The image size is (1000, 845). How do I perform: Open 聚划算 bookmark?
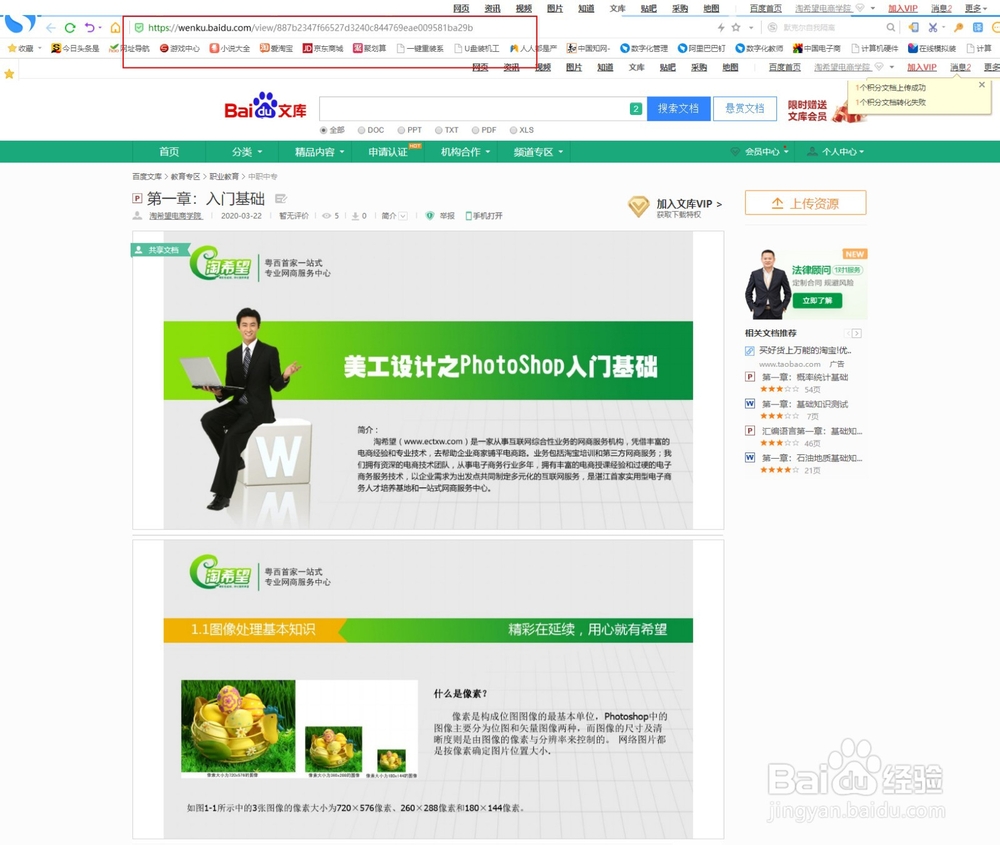point(369,48)
